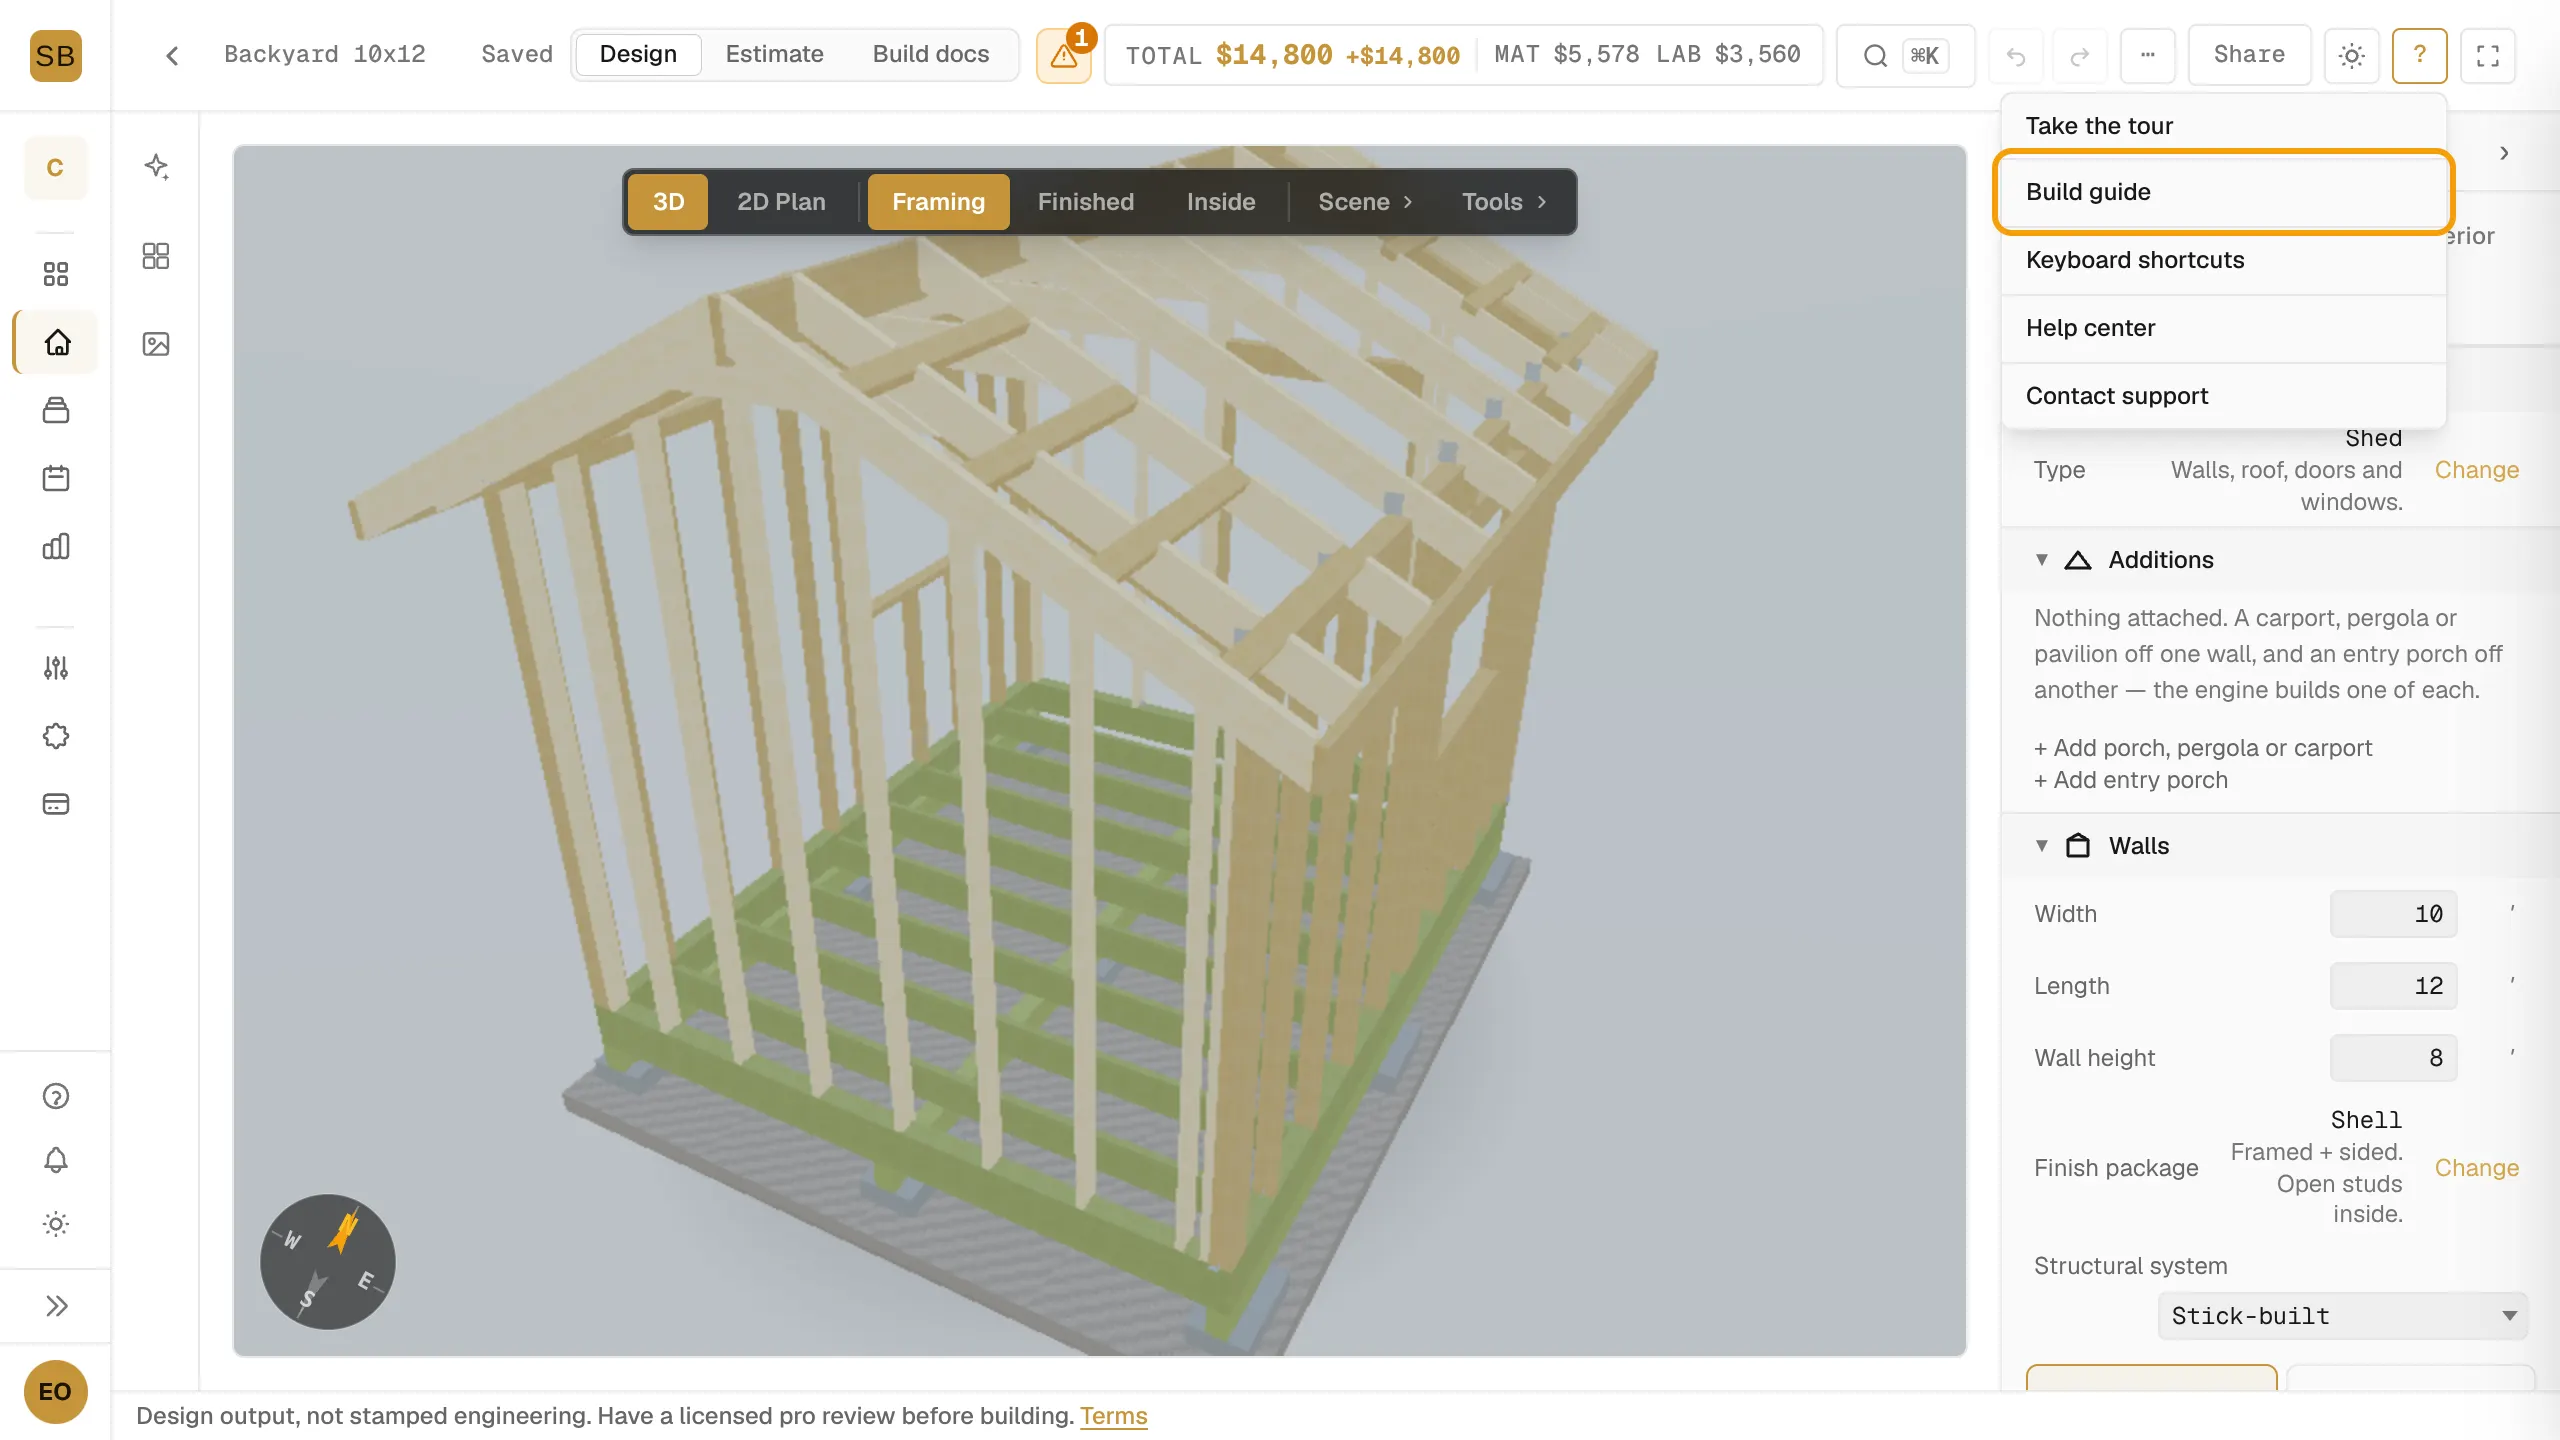2560x1440 pixels.
Task: Expand the Scene submenu
Action: tap(1365, 202)
